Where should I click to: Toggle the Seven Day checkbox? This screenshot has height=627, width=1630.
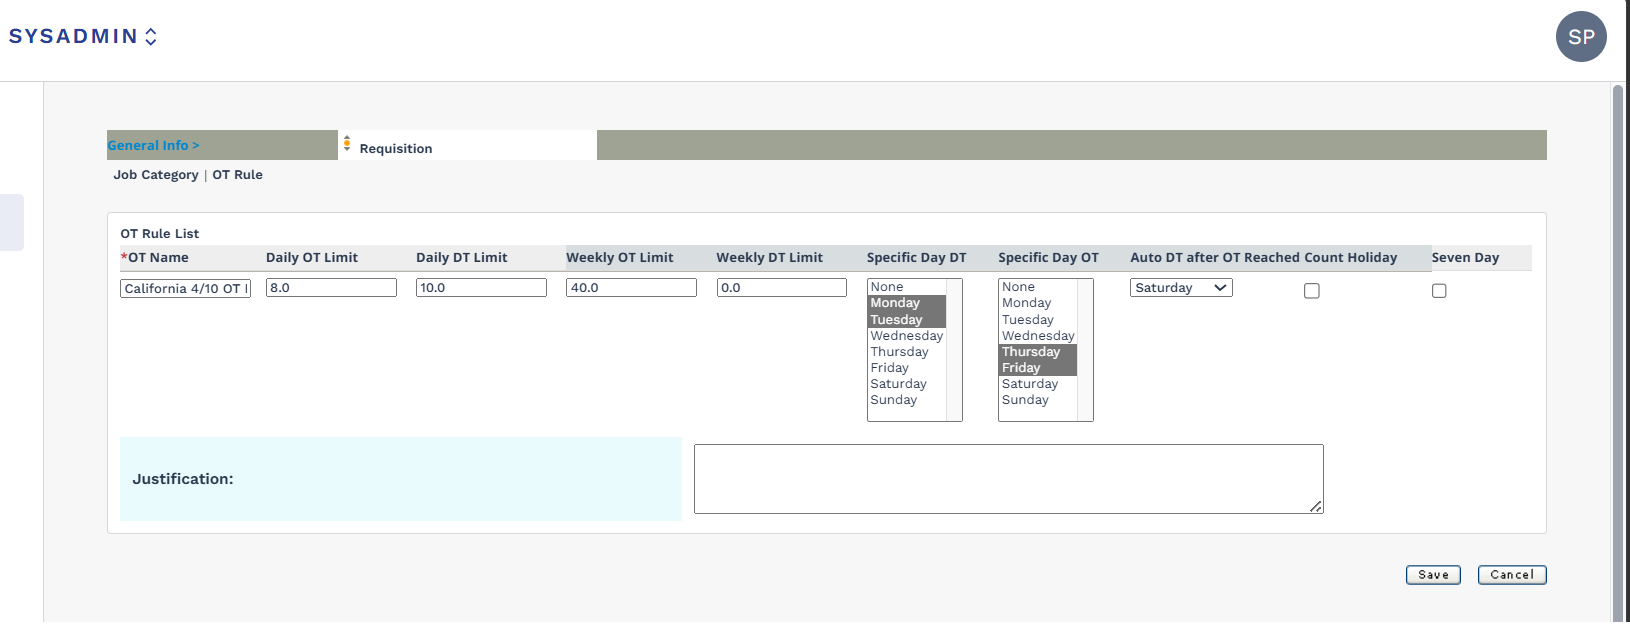(1439, 291)
